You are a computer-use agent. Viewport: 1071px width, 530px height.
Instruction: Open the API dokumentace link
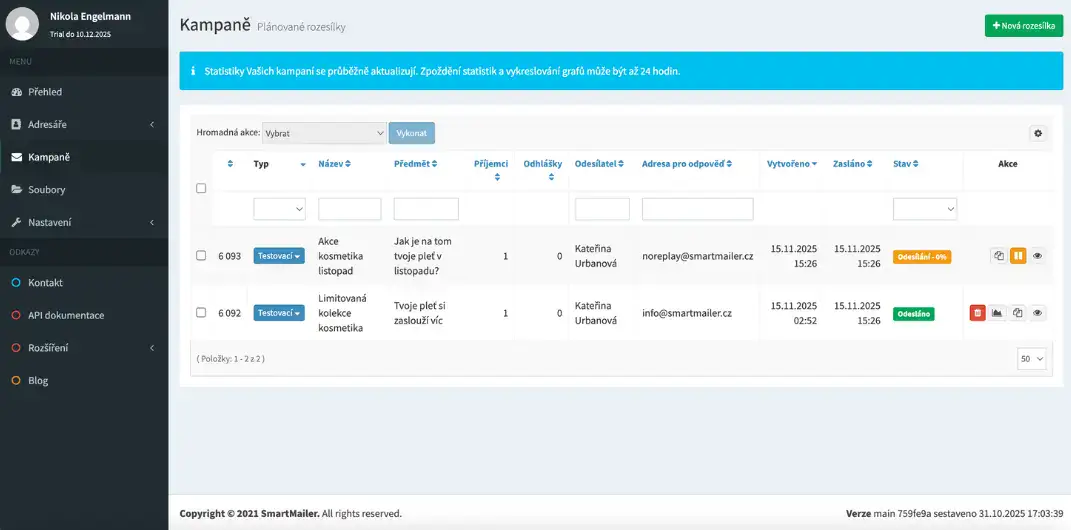click(66, 315)
